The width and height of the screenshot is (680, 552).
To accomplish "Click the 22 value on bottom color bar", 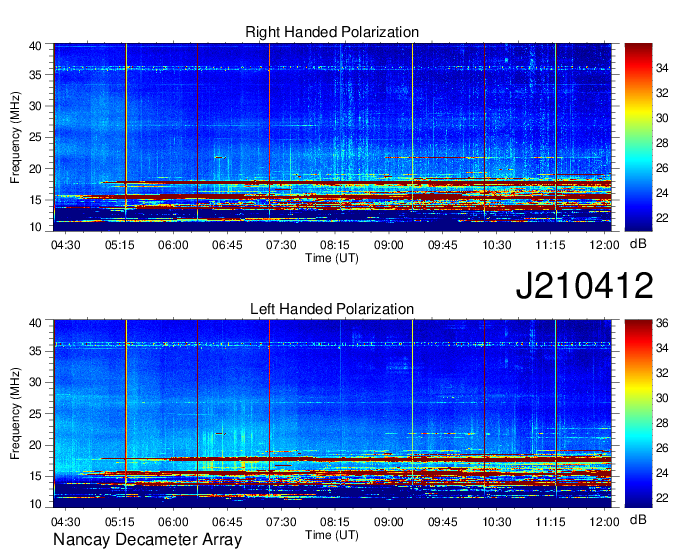I will pyautogui.click(x=662, y=498).
